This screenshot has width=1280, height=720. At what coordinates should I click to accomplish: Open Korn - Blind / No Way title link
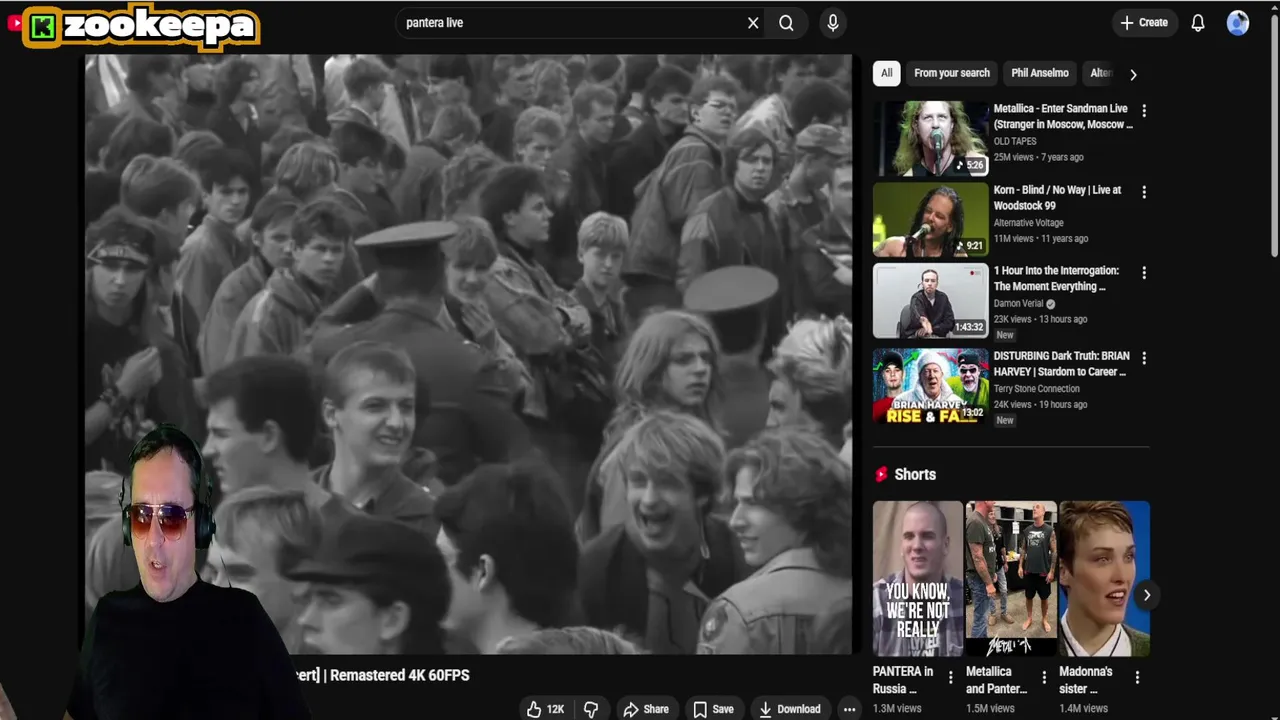(x=1057, y=197)
